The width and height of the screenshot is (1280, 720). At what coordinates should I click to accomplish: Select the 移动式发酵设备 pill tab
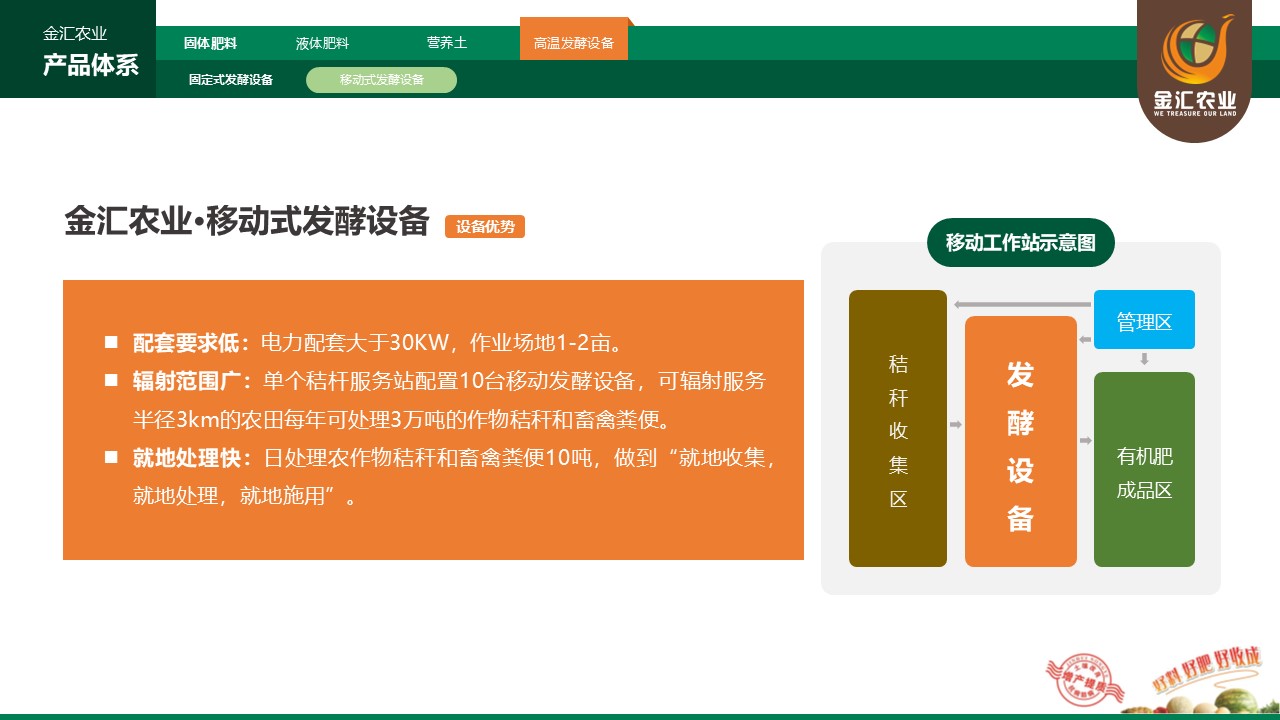[381, 80]
